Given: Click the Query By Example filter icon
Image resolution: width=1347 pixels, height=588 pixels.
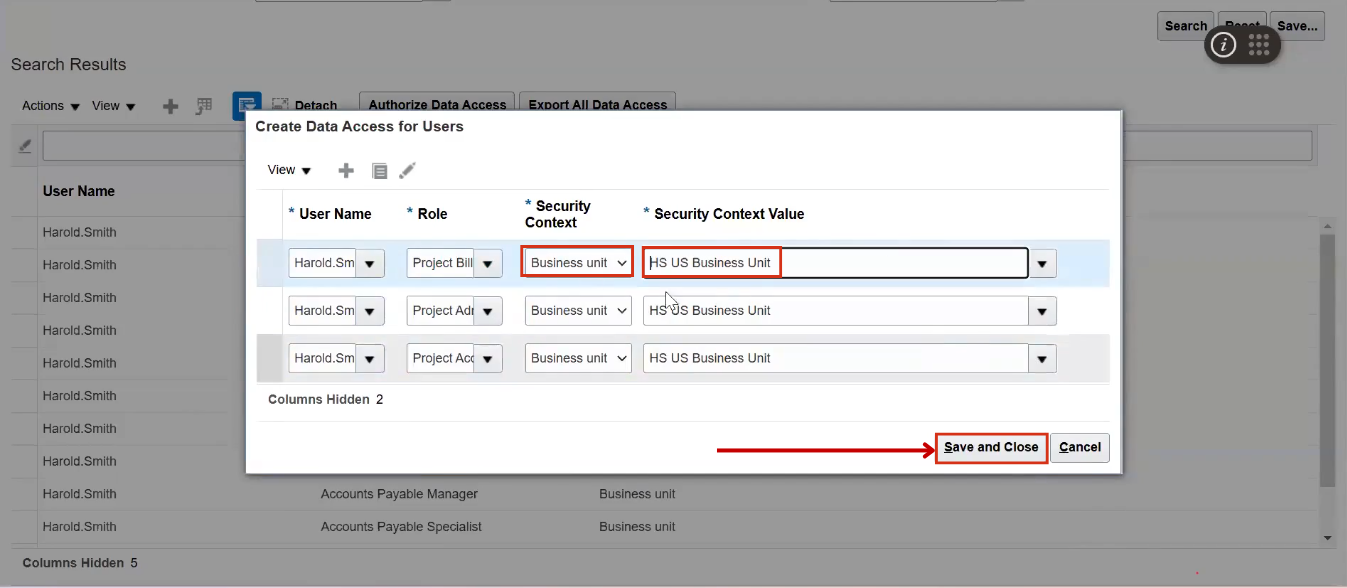Looking at the screenshot, I should coord(24,145).
